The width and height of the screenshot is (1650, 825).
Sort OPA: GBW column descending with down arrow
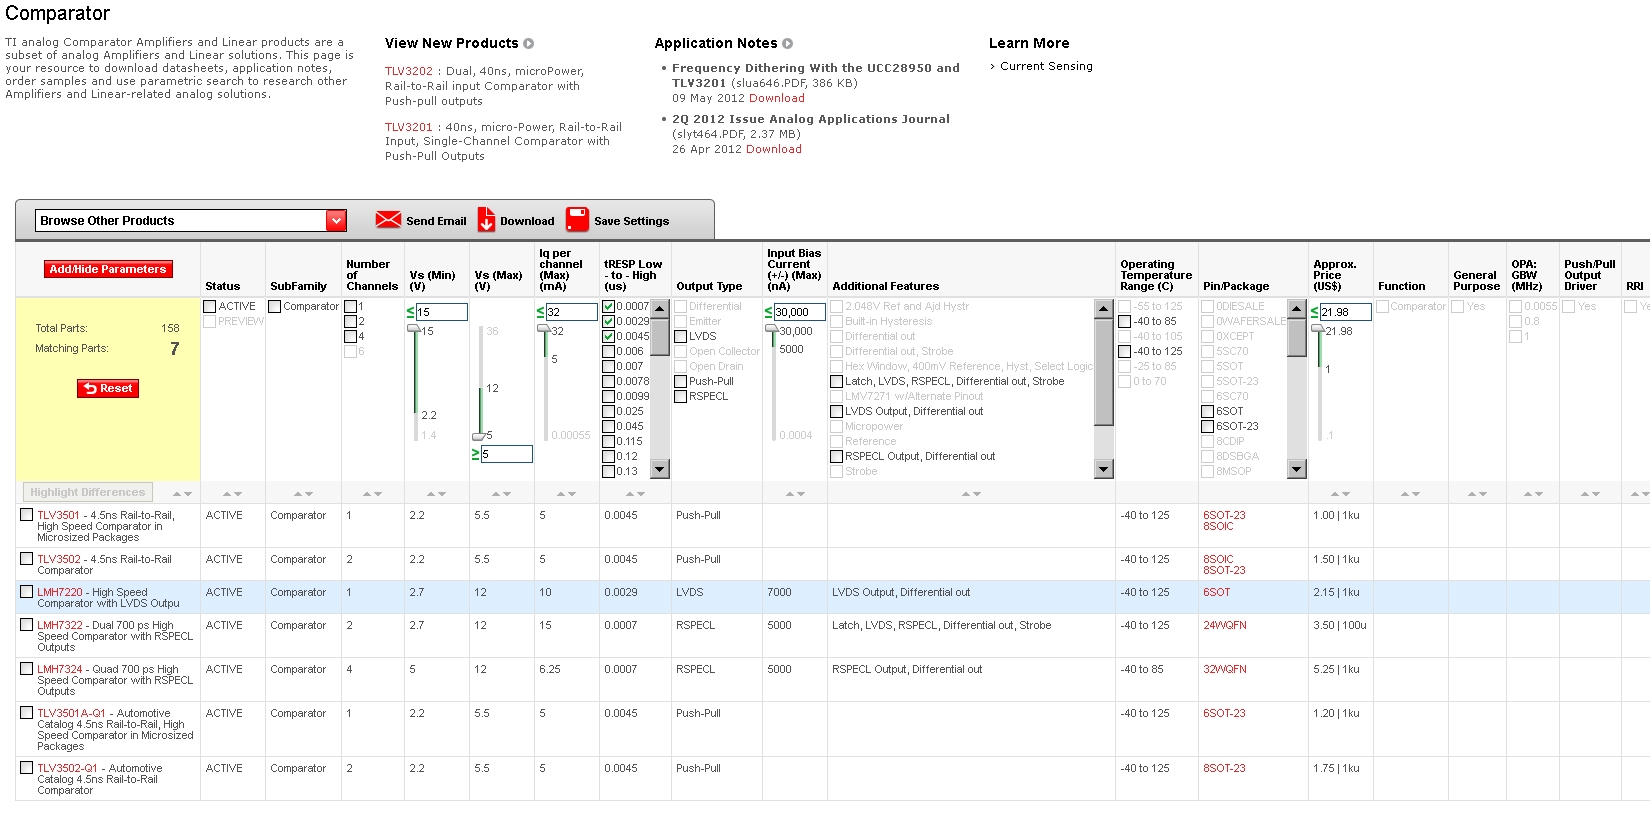click(x=1539, y=494)
